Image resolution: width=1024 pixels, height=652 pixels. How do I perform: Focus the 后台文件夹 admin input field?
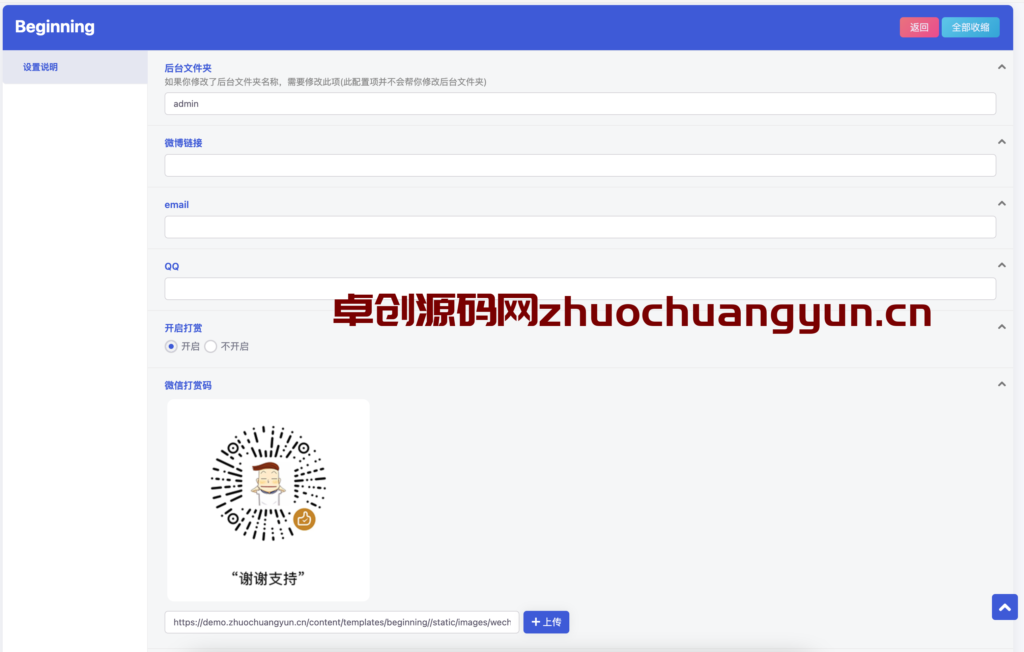tap(580, 103)
